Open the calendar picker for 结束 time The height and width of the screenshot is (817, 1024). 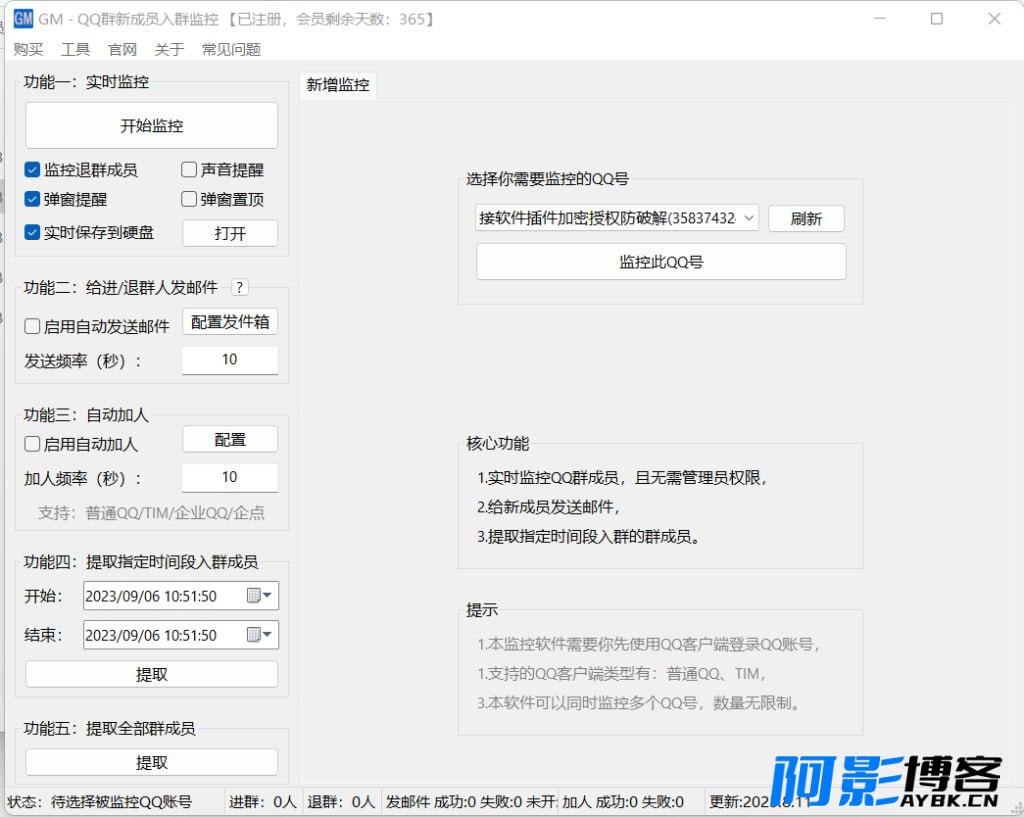(x=259, y=635)
